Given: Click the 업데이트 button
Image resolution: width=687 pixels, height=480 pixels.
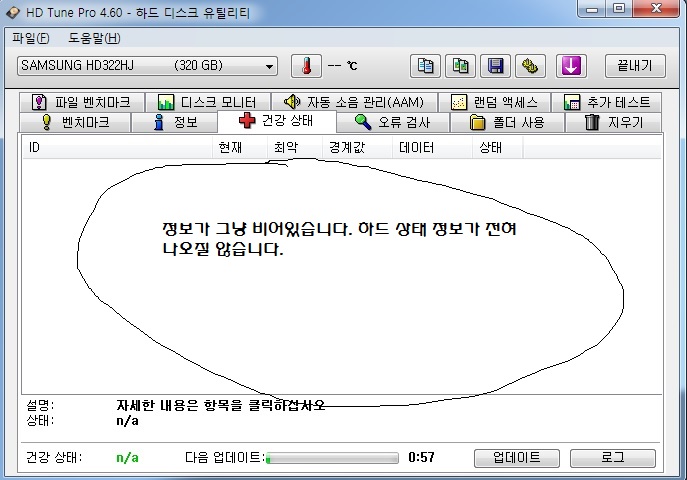Looking at the screenshot, I should [517, 458].
